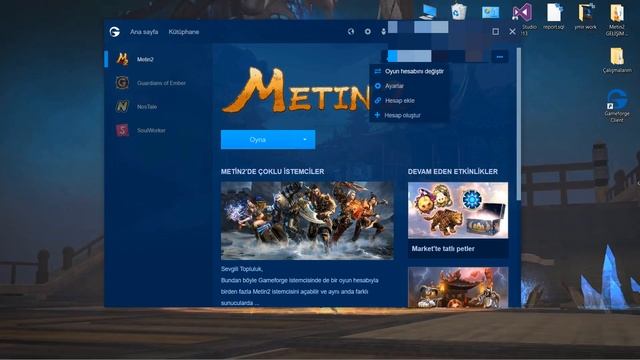Open the second event thumbnail with the building
The width and height of the screenshot is (640, 360).
pyautogui.click(x=458, y=287)
